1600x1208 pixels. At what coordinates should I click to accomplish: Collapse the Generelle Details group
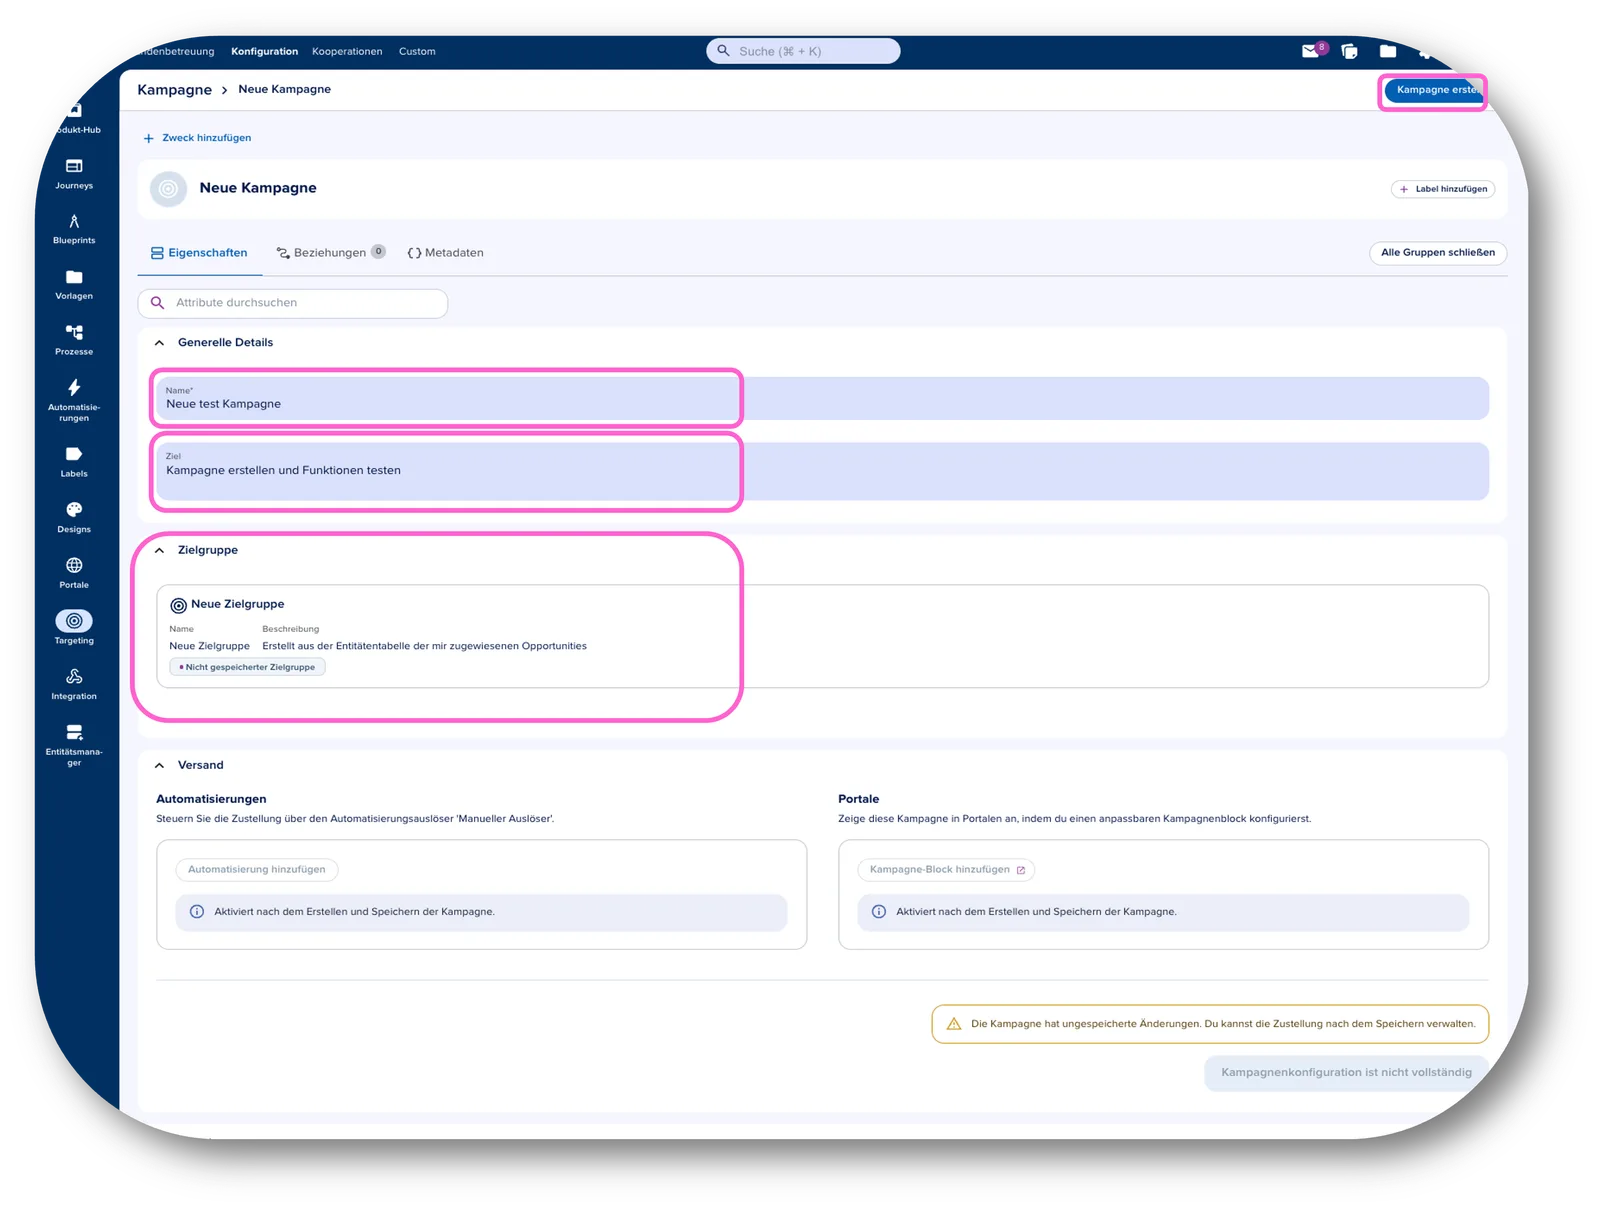click(x=160, y=343)
